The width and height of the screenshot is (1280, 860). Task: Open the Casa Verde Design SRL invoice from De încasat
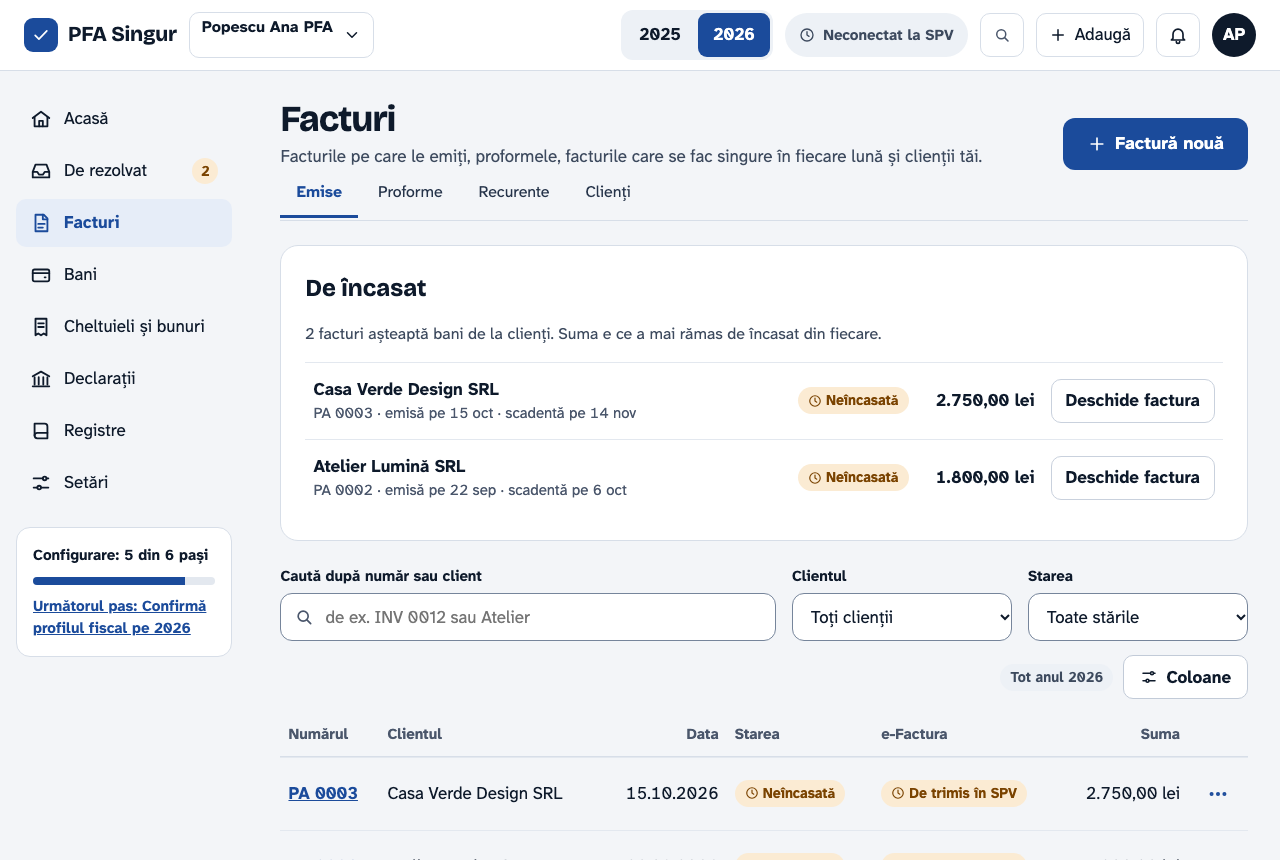click(1132, 401)
